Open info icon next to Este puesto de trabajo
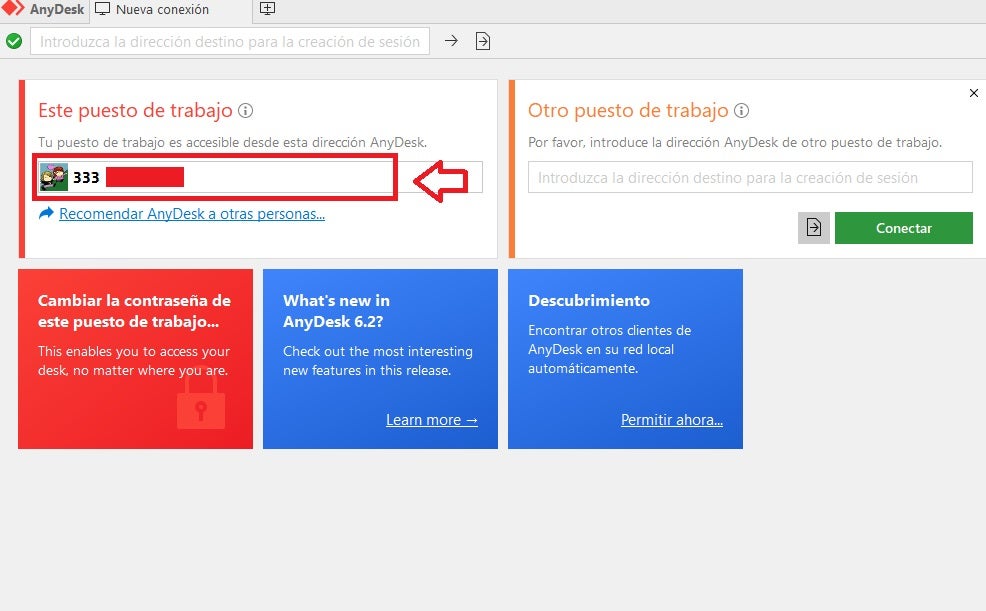The height and width of the screenshot is (611, 986). click(245, 111)
